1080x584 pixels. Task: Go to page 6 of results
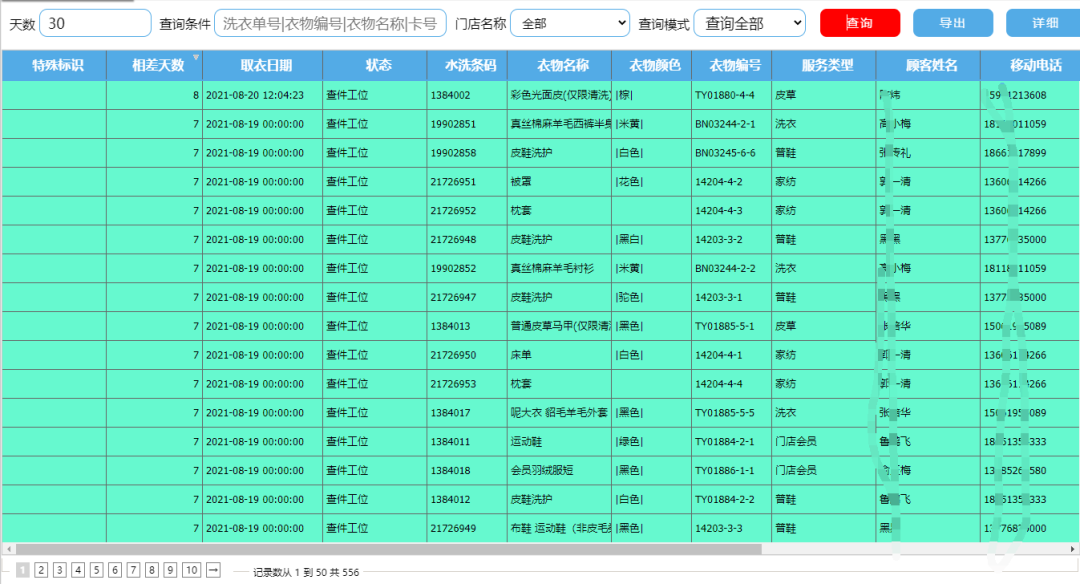click(115, 570)
